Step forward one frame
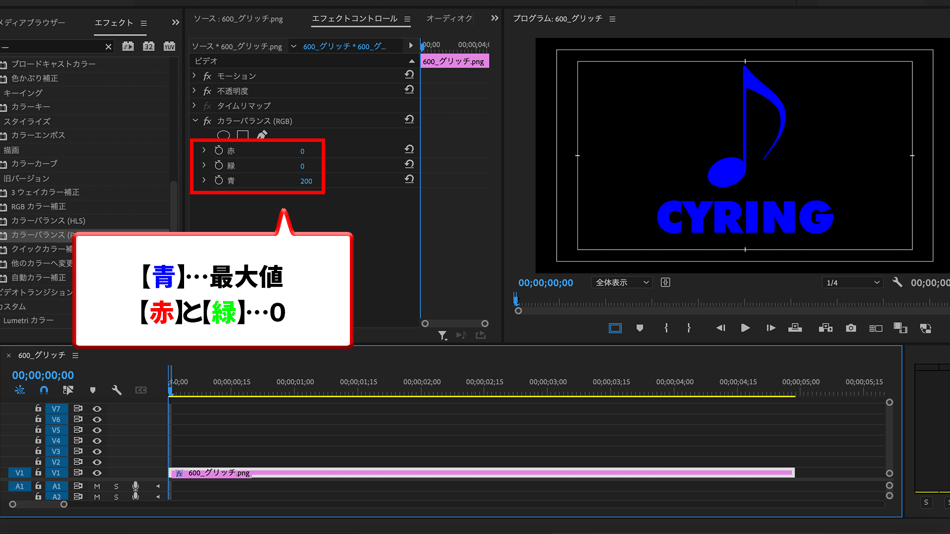The width and height of the screenshot is (950, 534). tap(771, 328)
